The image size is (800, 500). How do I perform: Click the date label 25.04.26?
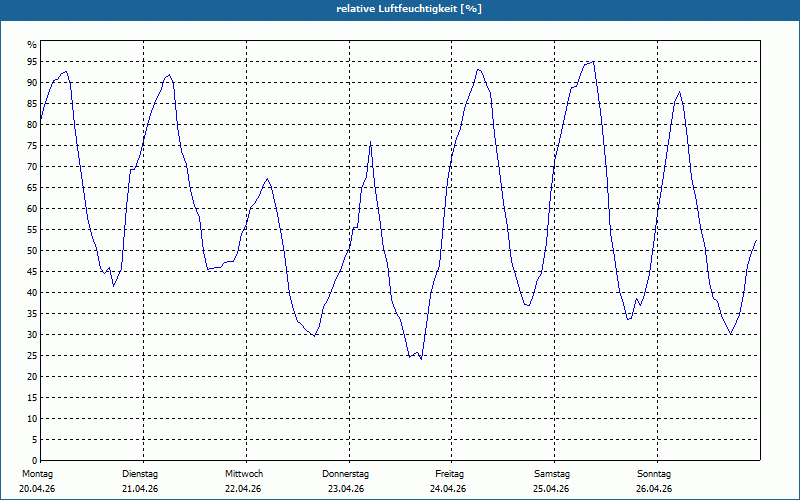551,489
